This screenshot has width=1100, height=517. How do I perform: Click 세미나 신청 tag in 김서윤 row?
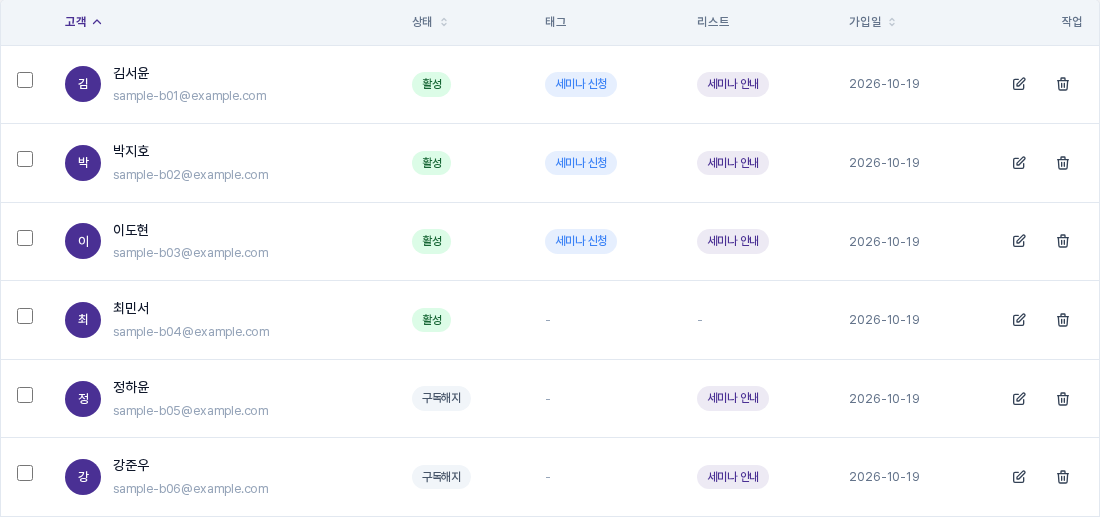[x=581, y=84]
